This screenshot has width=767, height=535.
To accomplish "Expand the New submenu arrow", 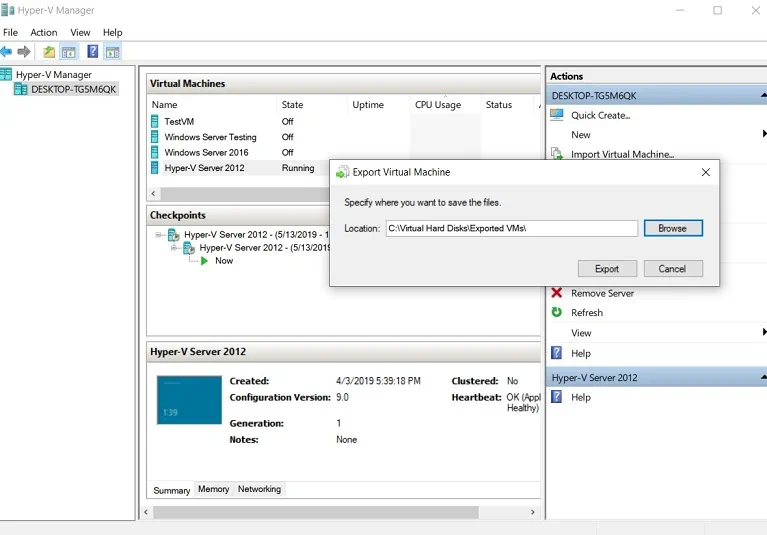I will (x=763, y=134).
